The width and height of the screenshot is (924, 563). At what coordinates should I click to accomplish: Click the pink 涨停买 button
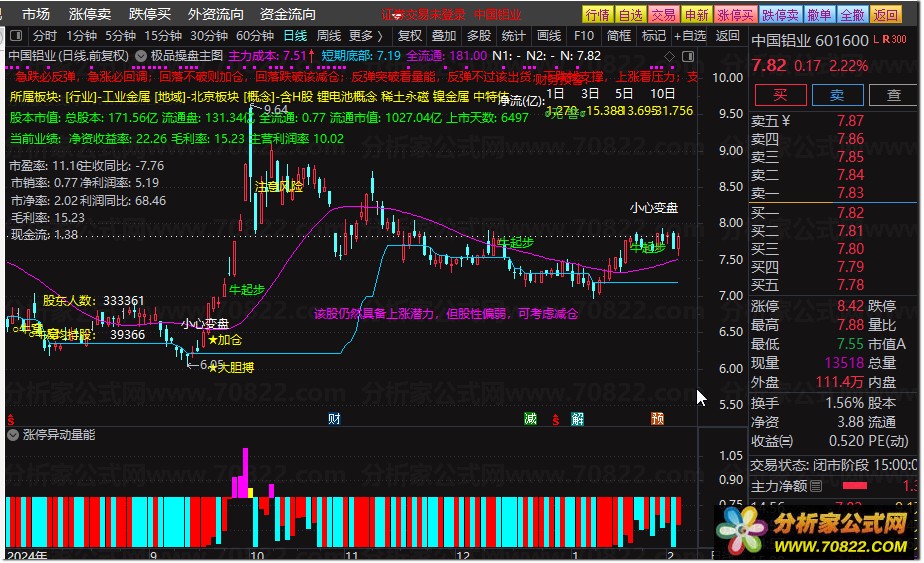735,14
